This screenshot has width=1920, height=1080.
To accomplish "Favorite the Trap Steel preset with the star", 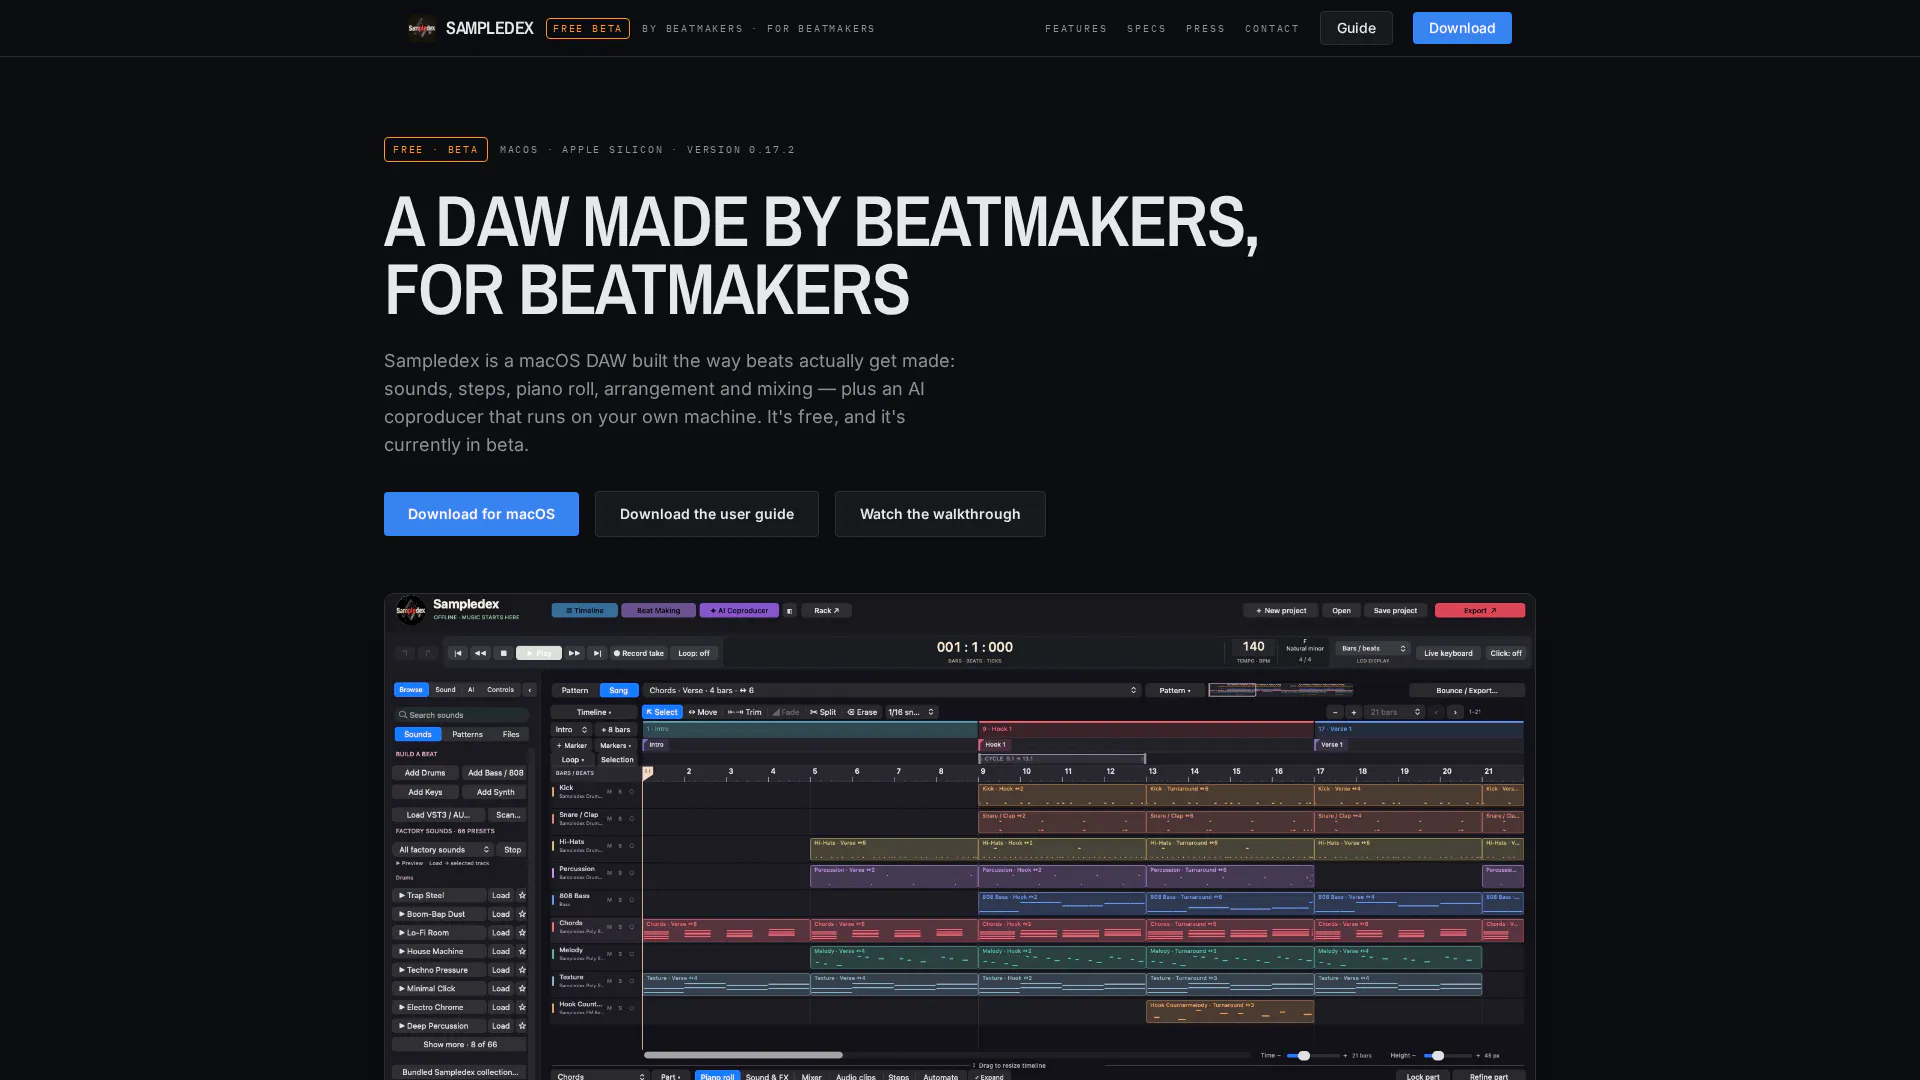I will [522, 895].
